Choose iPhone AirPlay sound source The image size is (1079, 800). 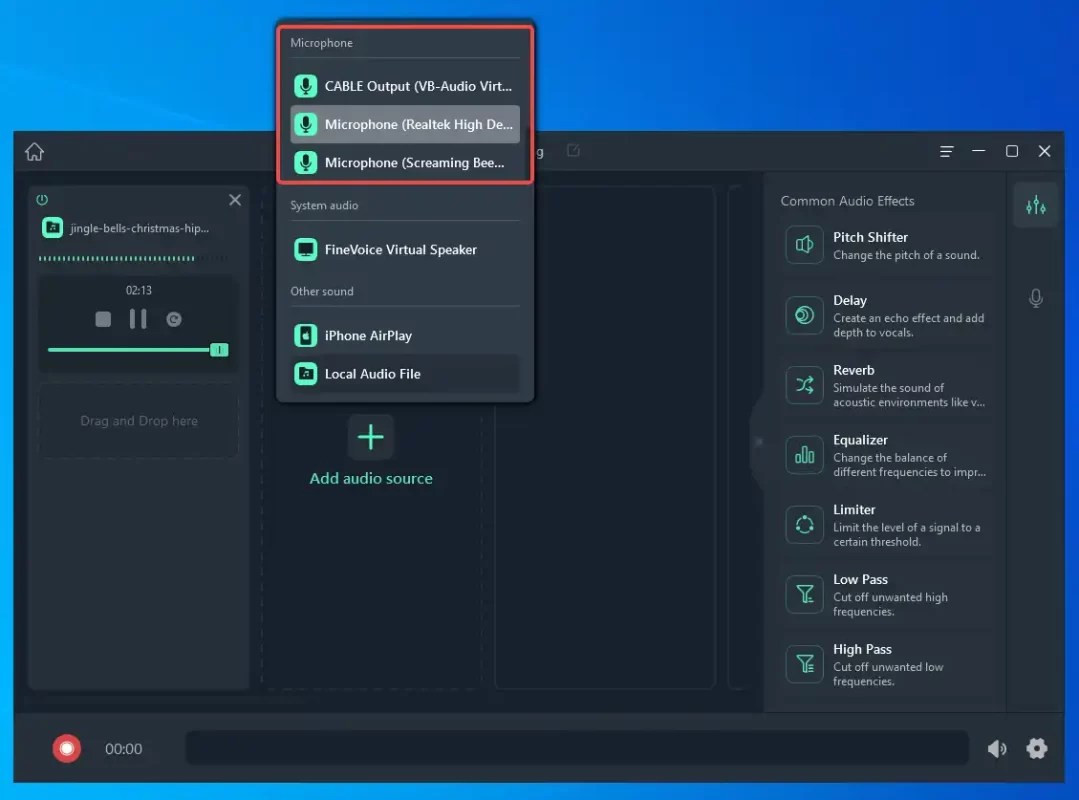click(x=405, y=336)
